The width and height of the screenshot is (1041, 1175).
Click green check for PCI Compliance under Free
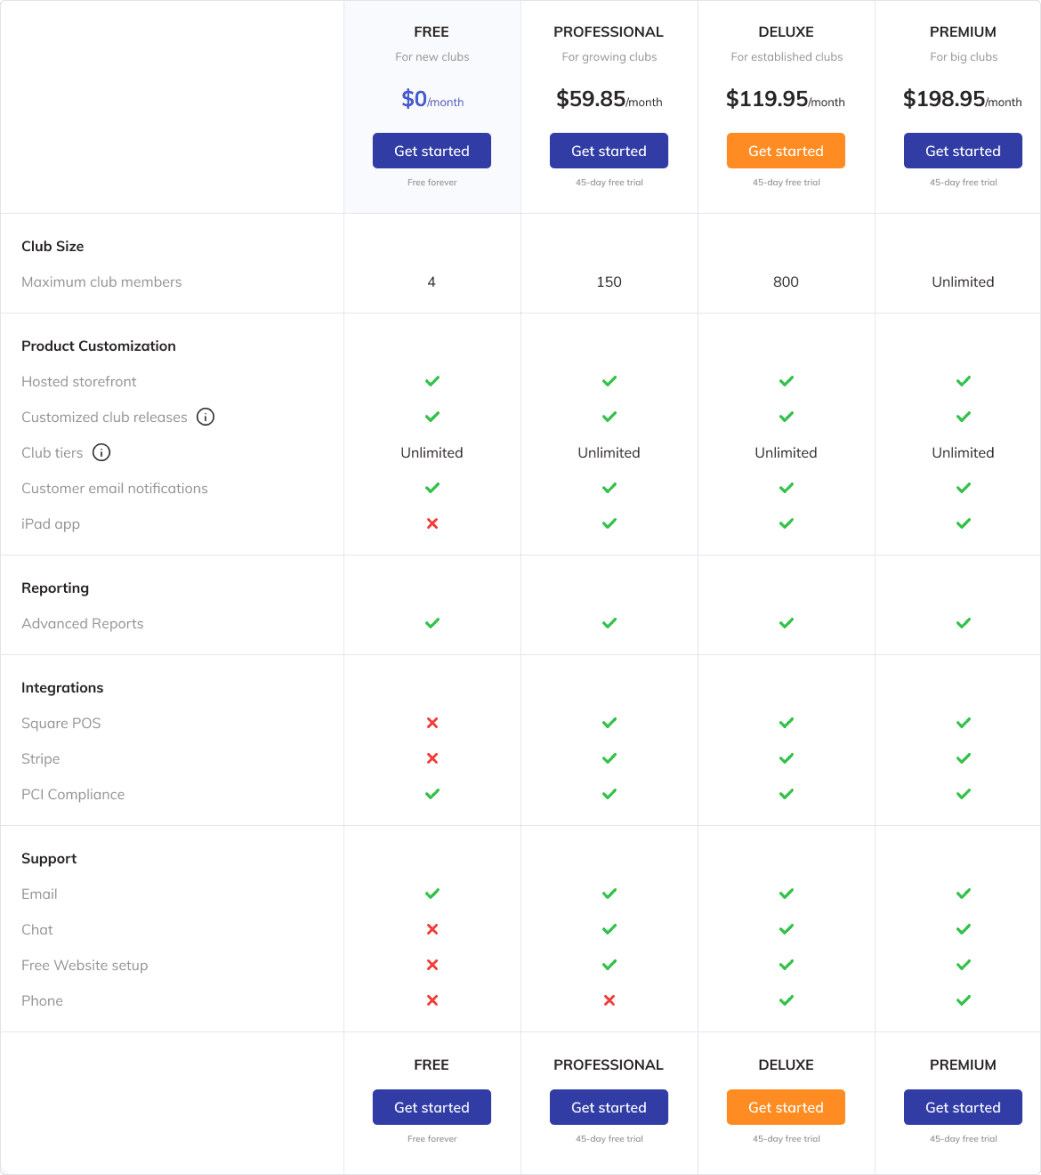click(x=432, y=794)
